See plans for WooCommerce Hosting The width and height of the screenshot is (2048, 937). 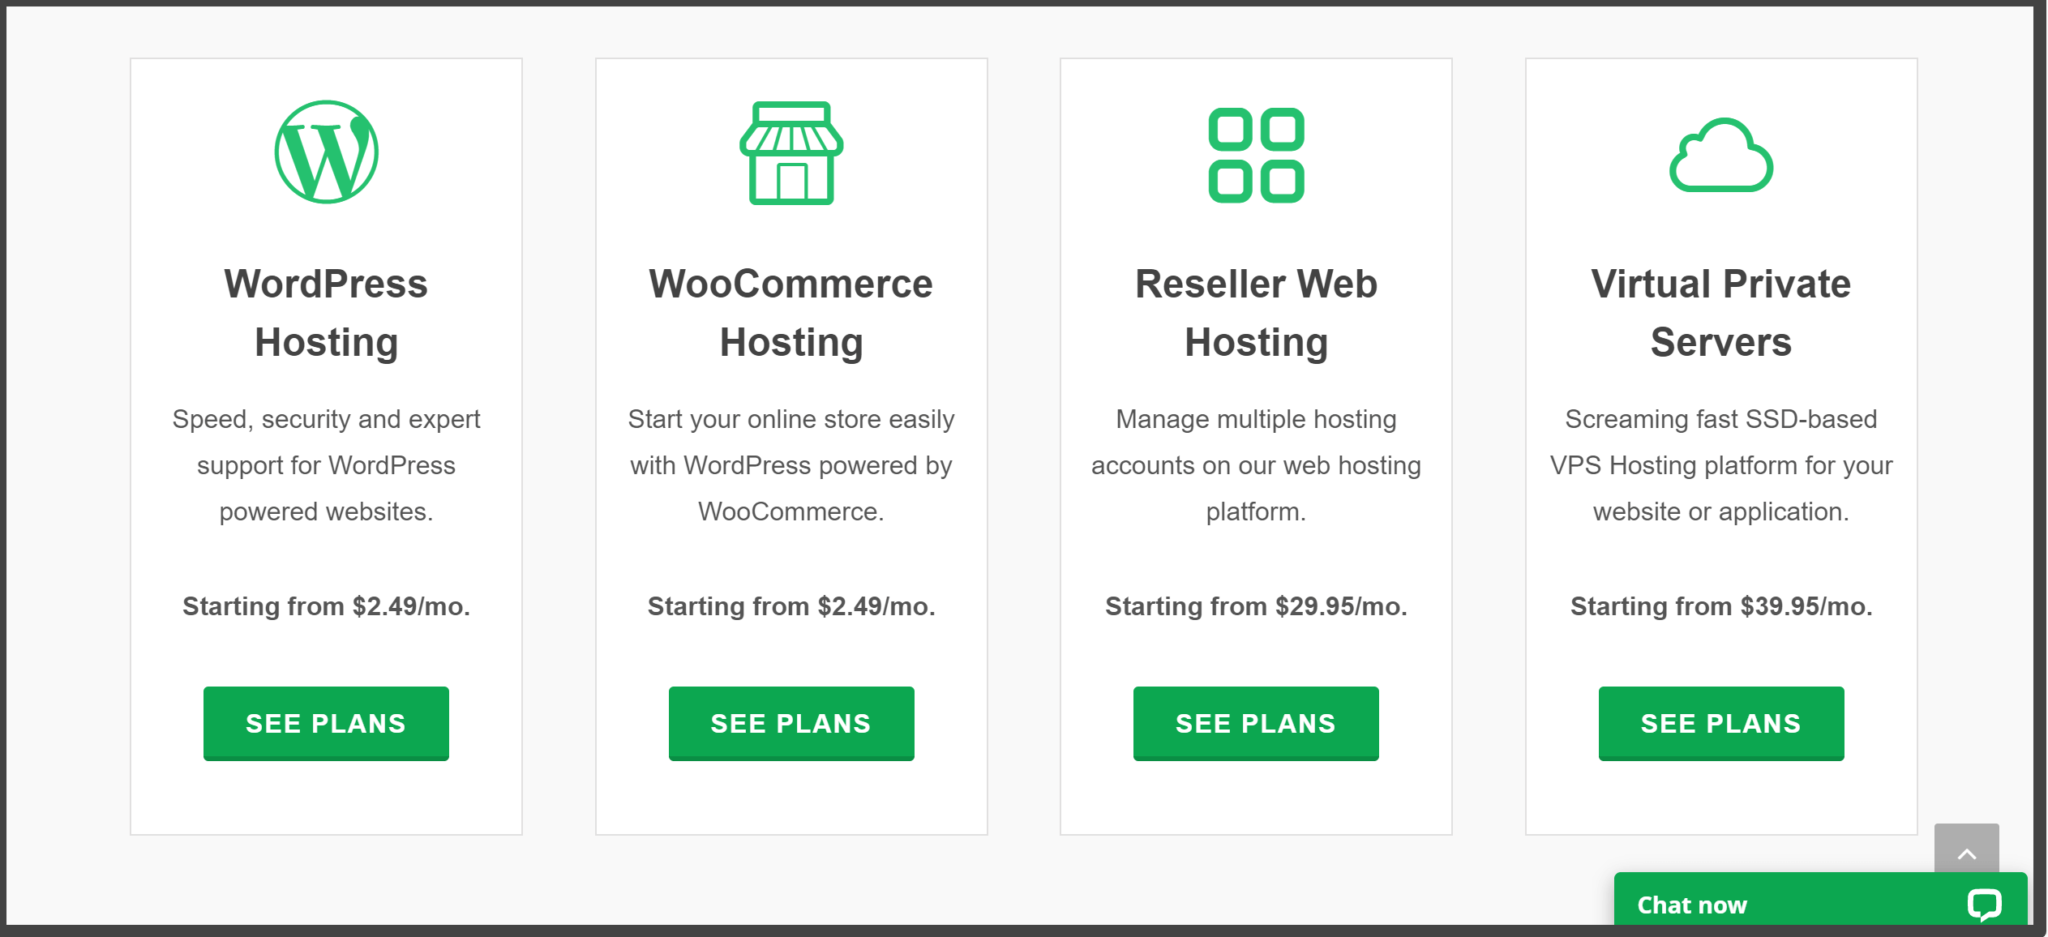point(791,723)
